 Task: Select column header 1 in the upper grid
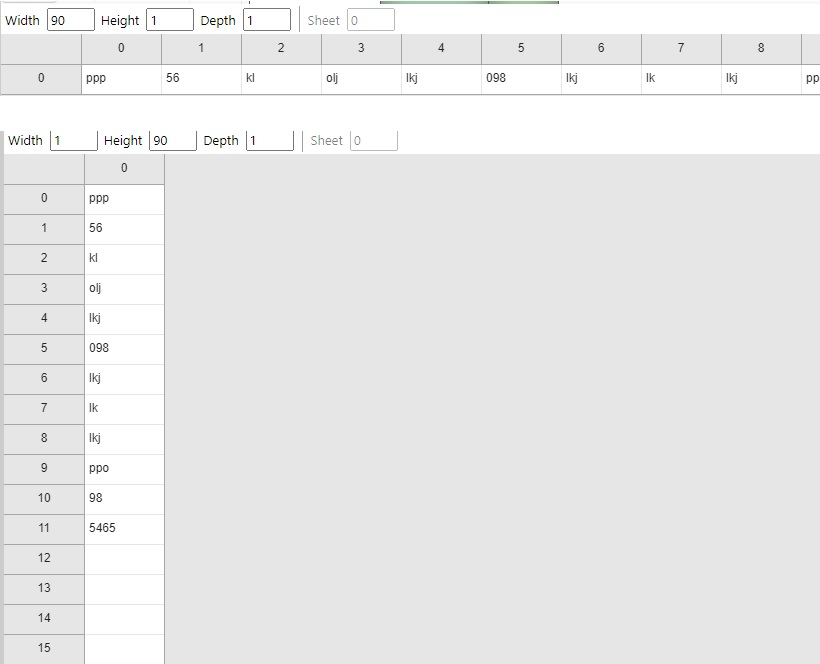[201, 49]
